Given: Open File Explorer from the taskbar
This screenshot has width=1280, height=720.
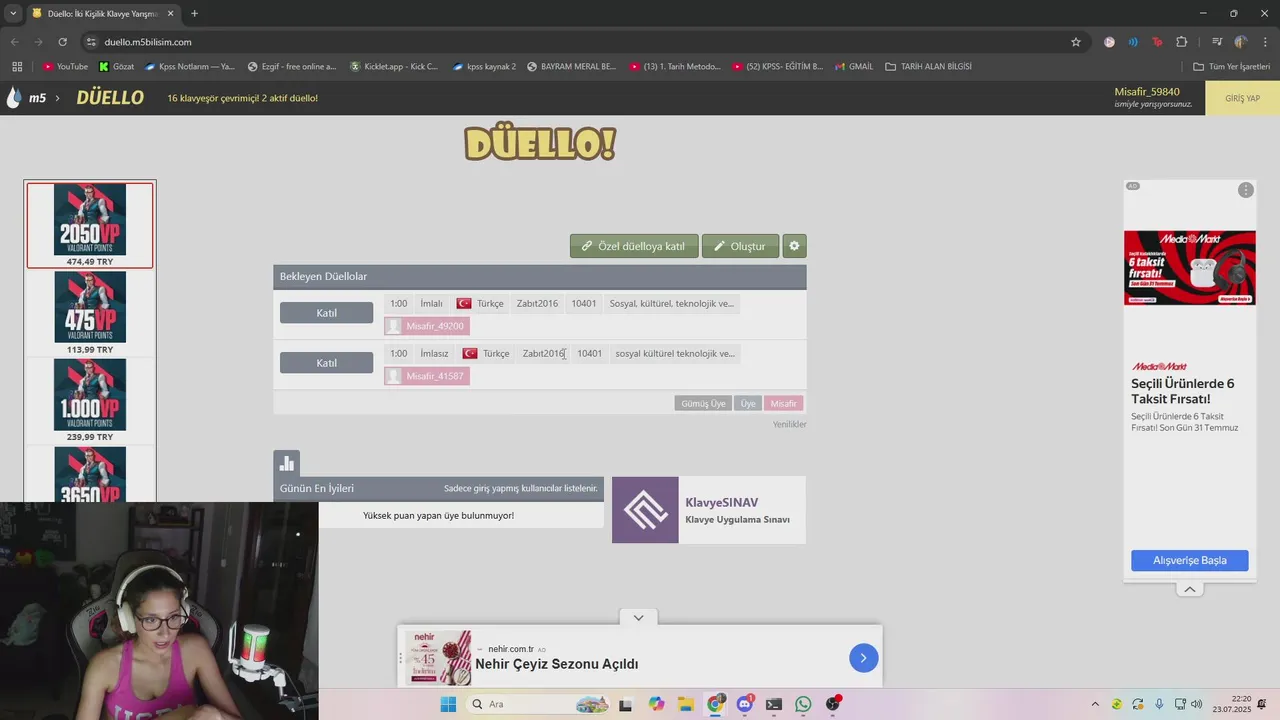Looking at the screenshot, I should (x=685, y=704).
